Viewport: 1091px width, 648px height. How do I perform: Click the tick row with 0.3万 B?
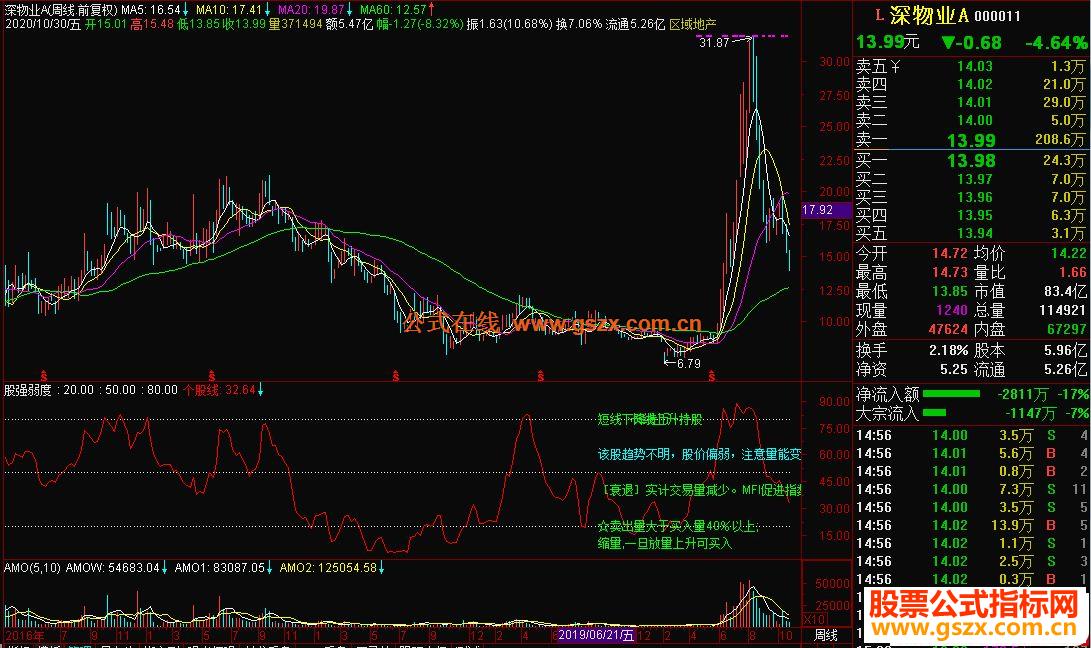(x=971, y=579)
